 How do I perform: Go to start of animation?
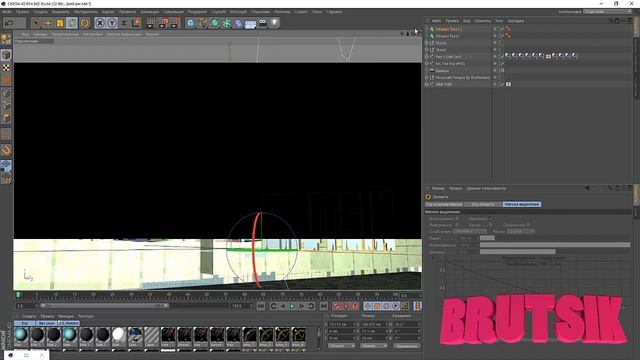(261, 306)
